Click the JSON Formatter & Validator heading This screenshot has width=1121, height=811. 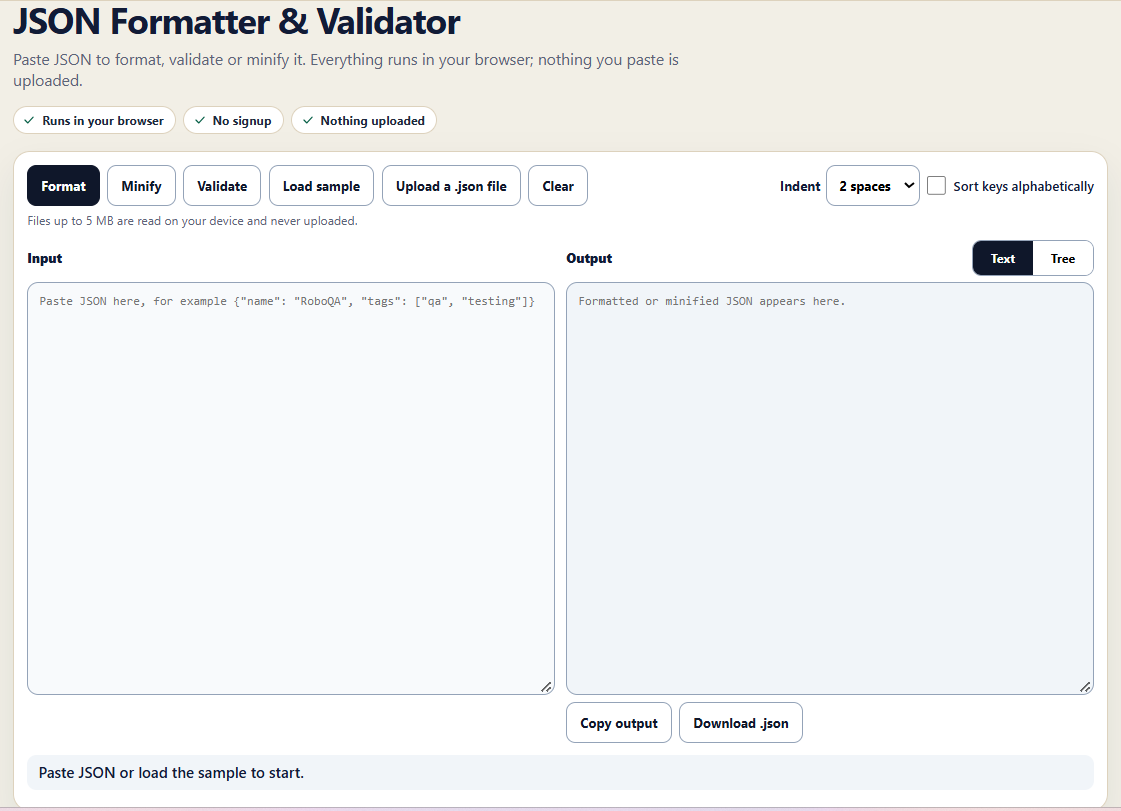[237, 21]
